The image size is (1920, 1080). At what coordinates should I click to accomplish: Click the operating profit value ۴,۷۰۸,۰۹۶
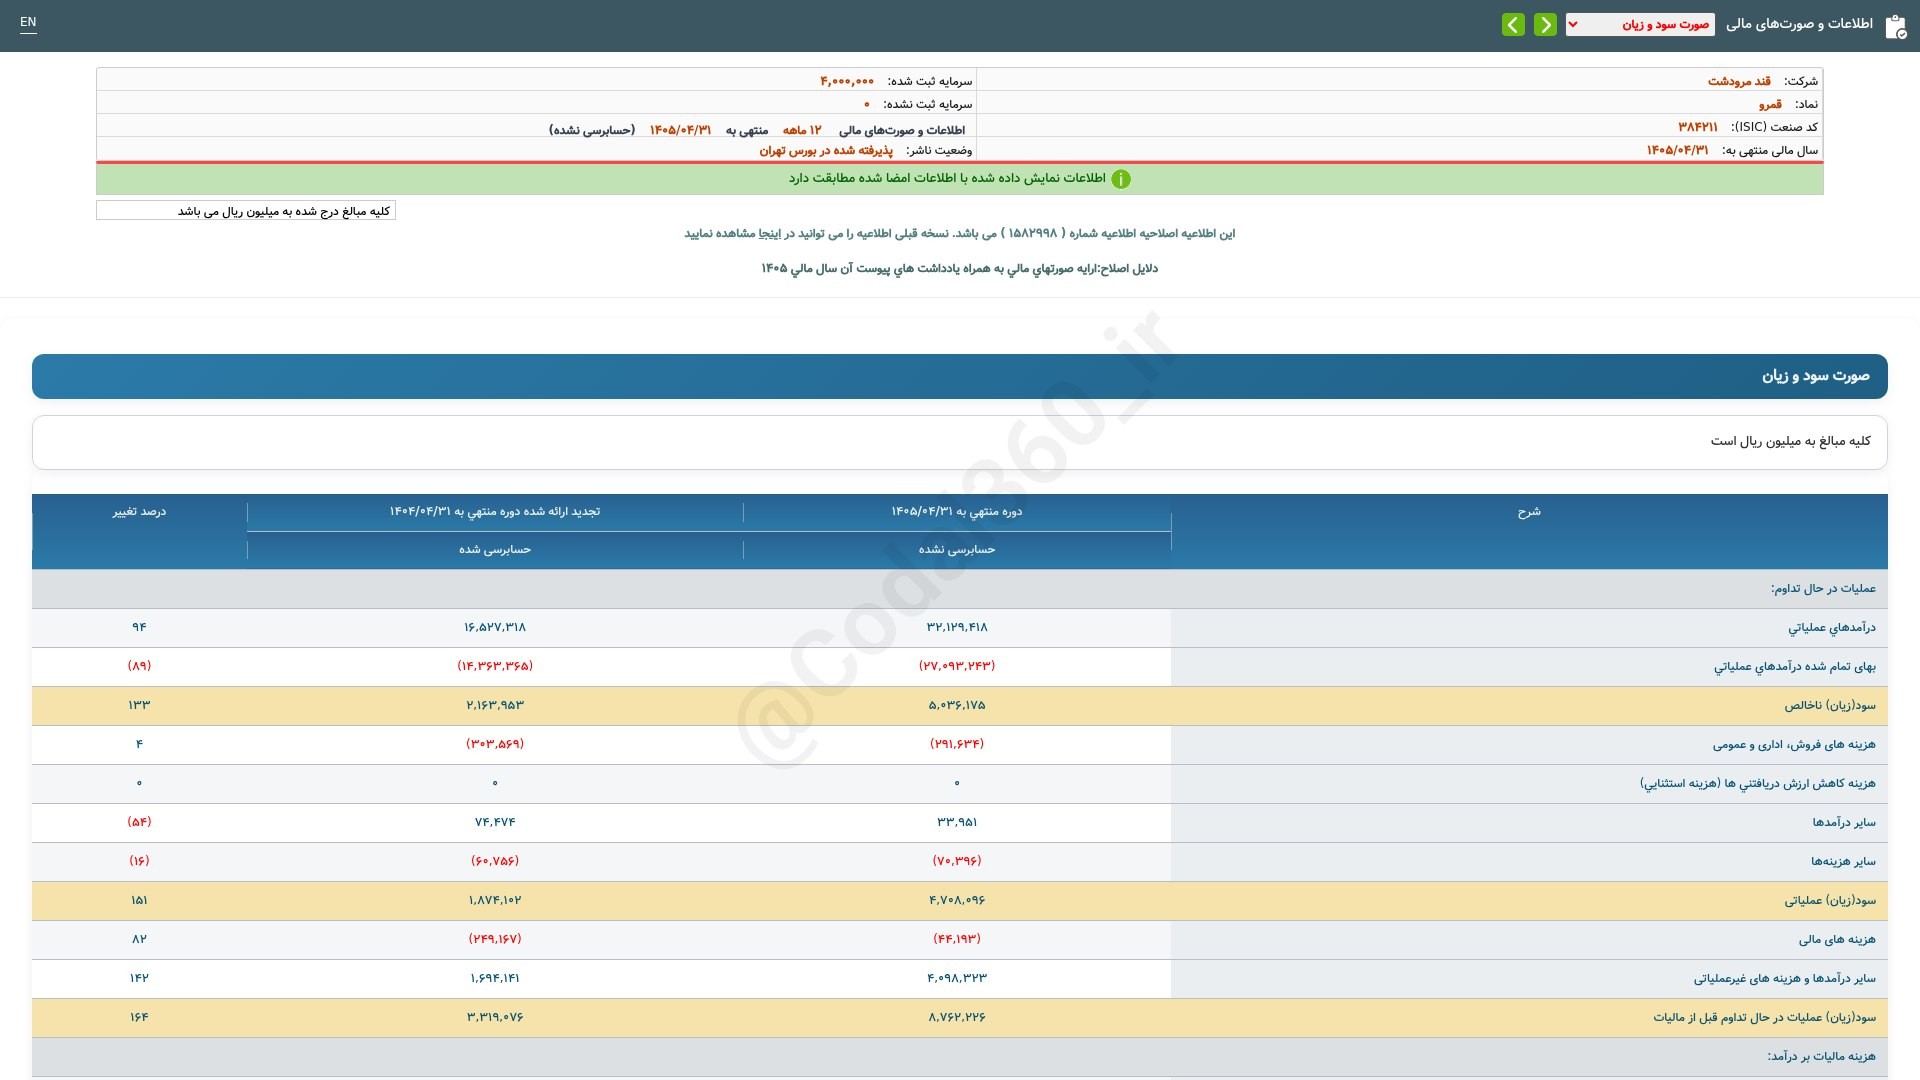[957, 900]
